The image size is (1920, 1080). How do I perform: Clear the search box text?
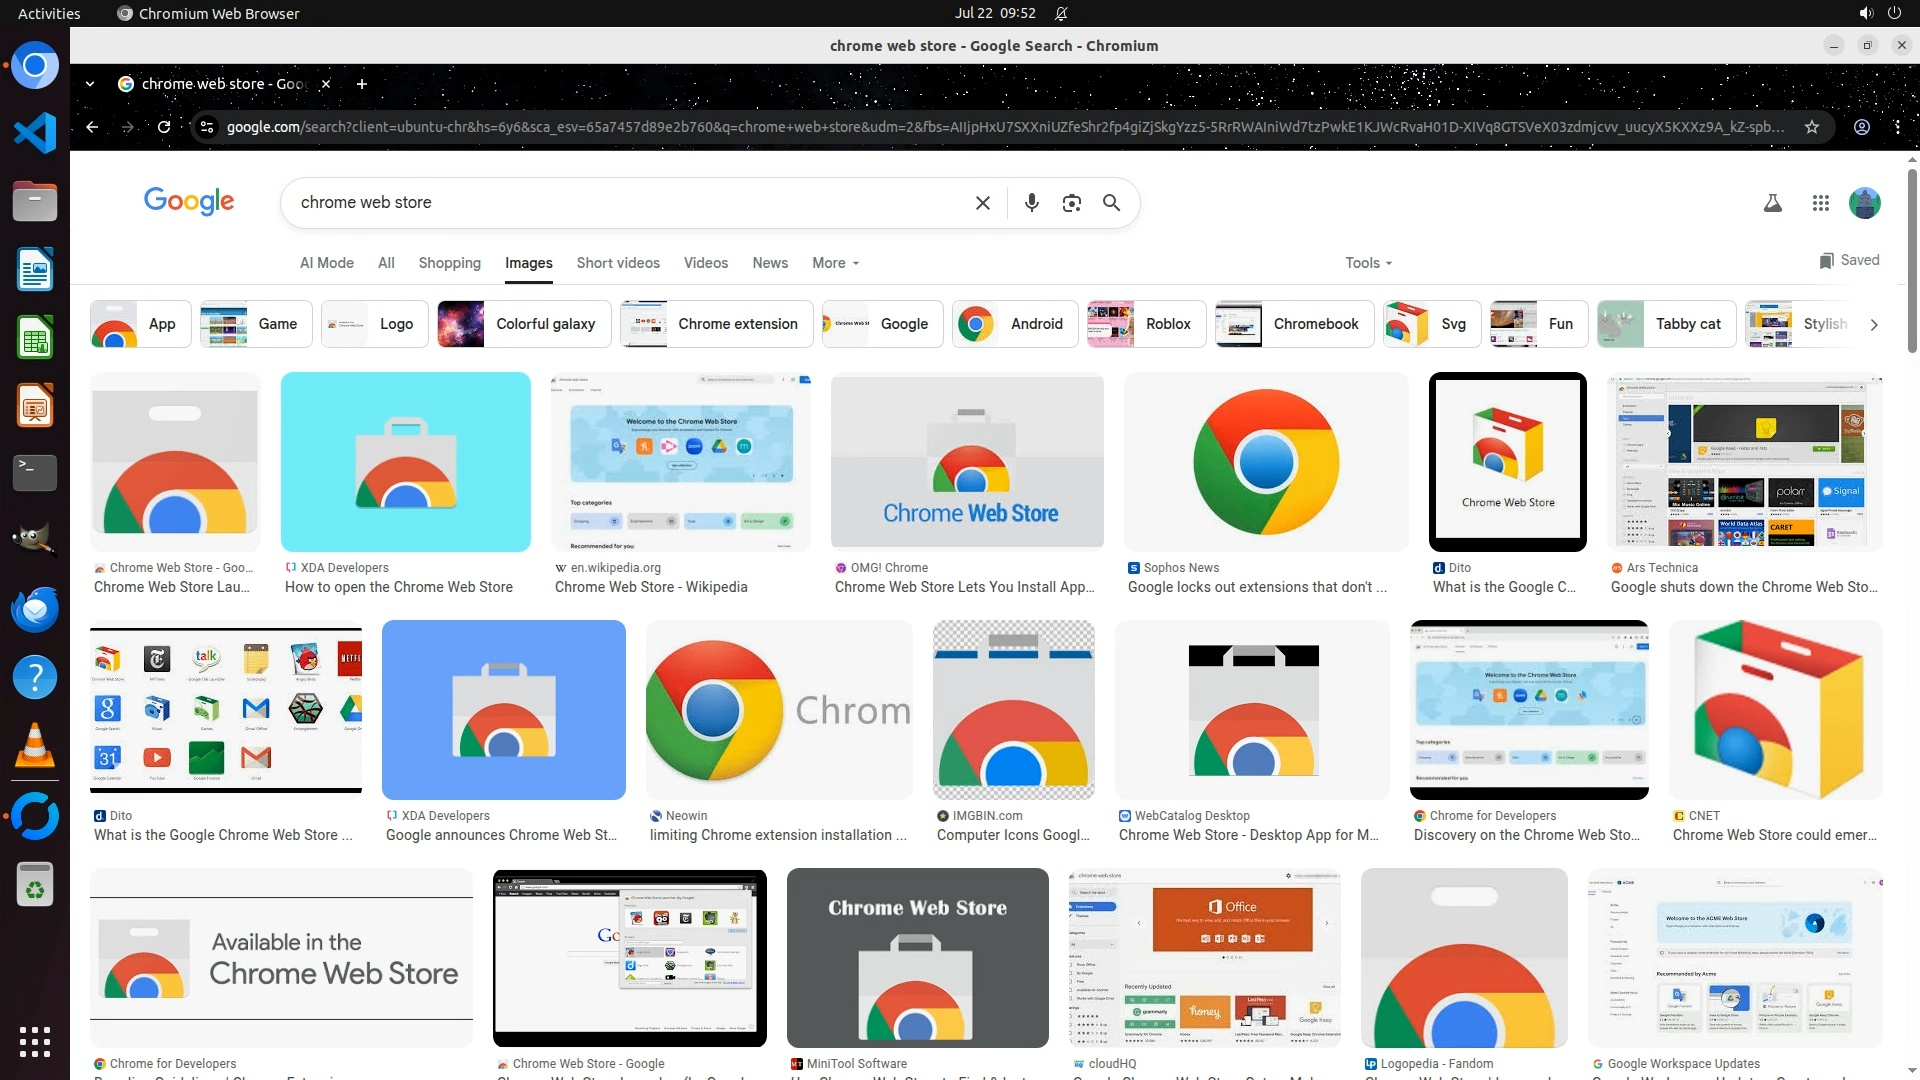982,203
